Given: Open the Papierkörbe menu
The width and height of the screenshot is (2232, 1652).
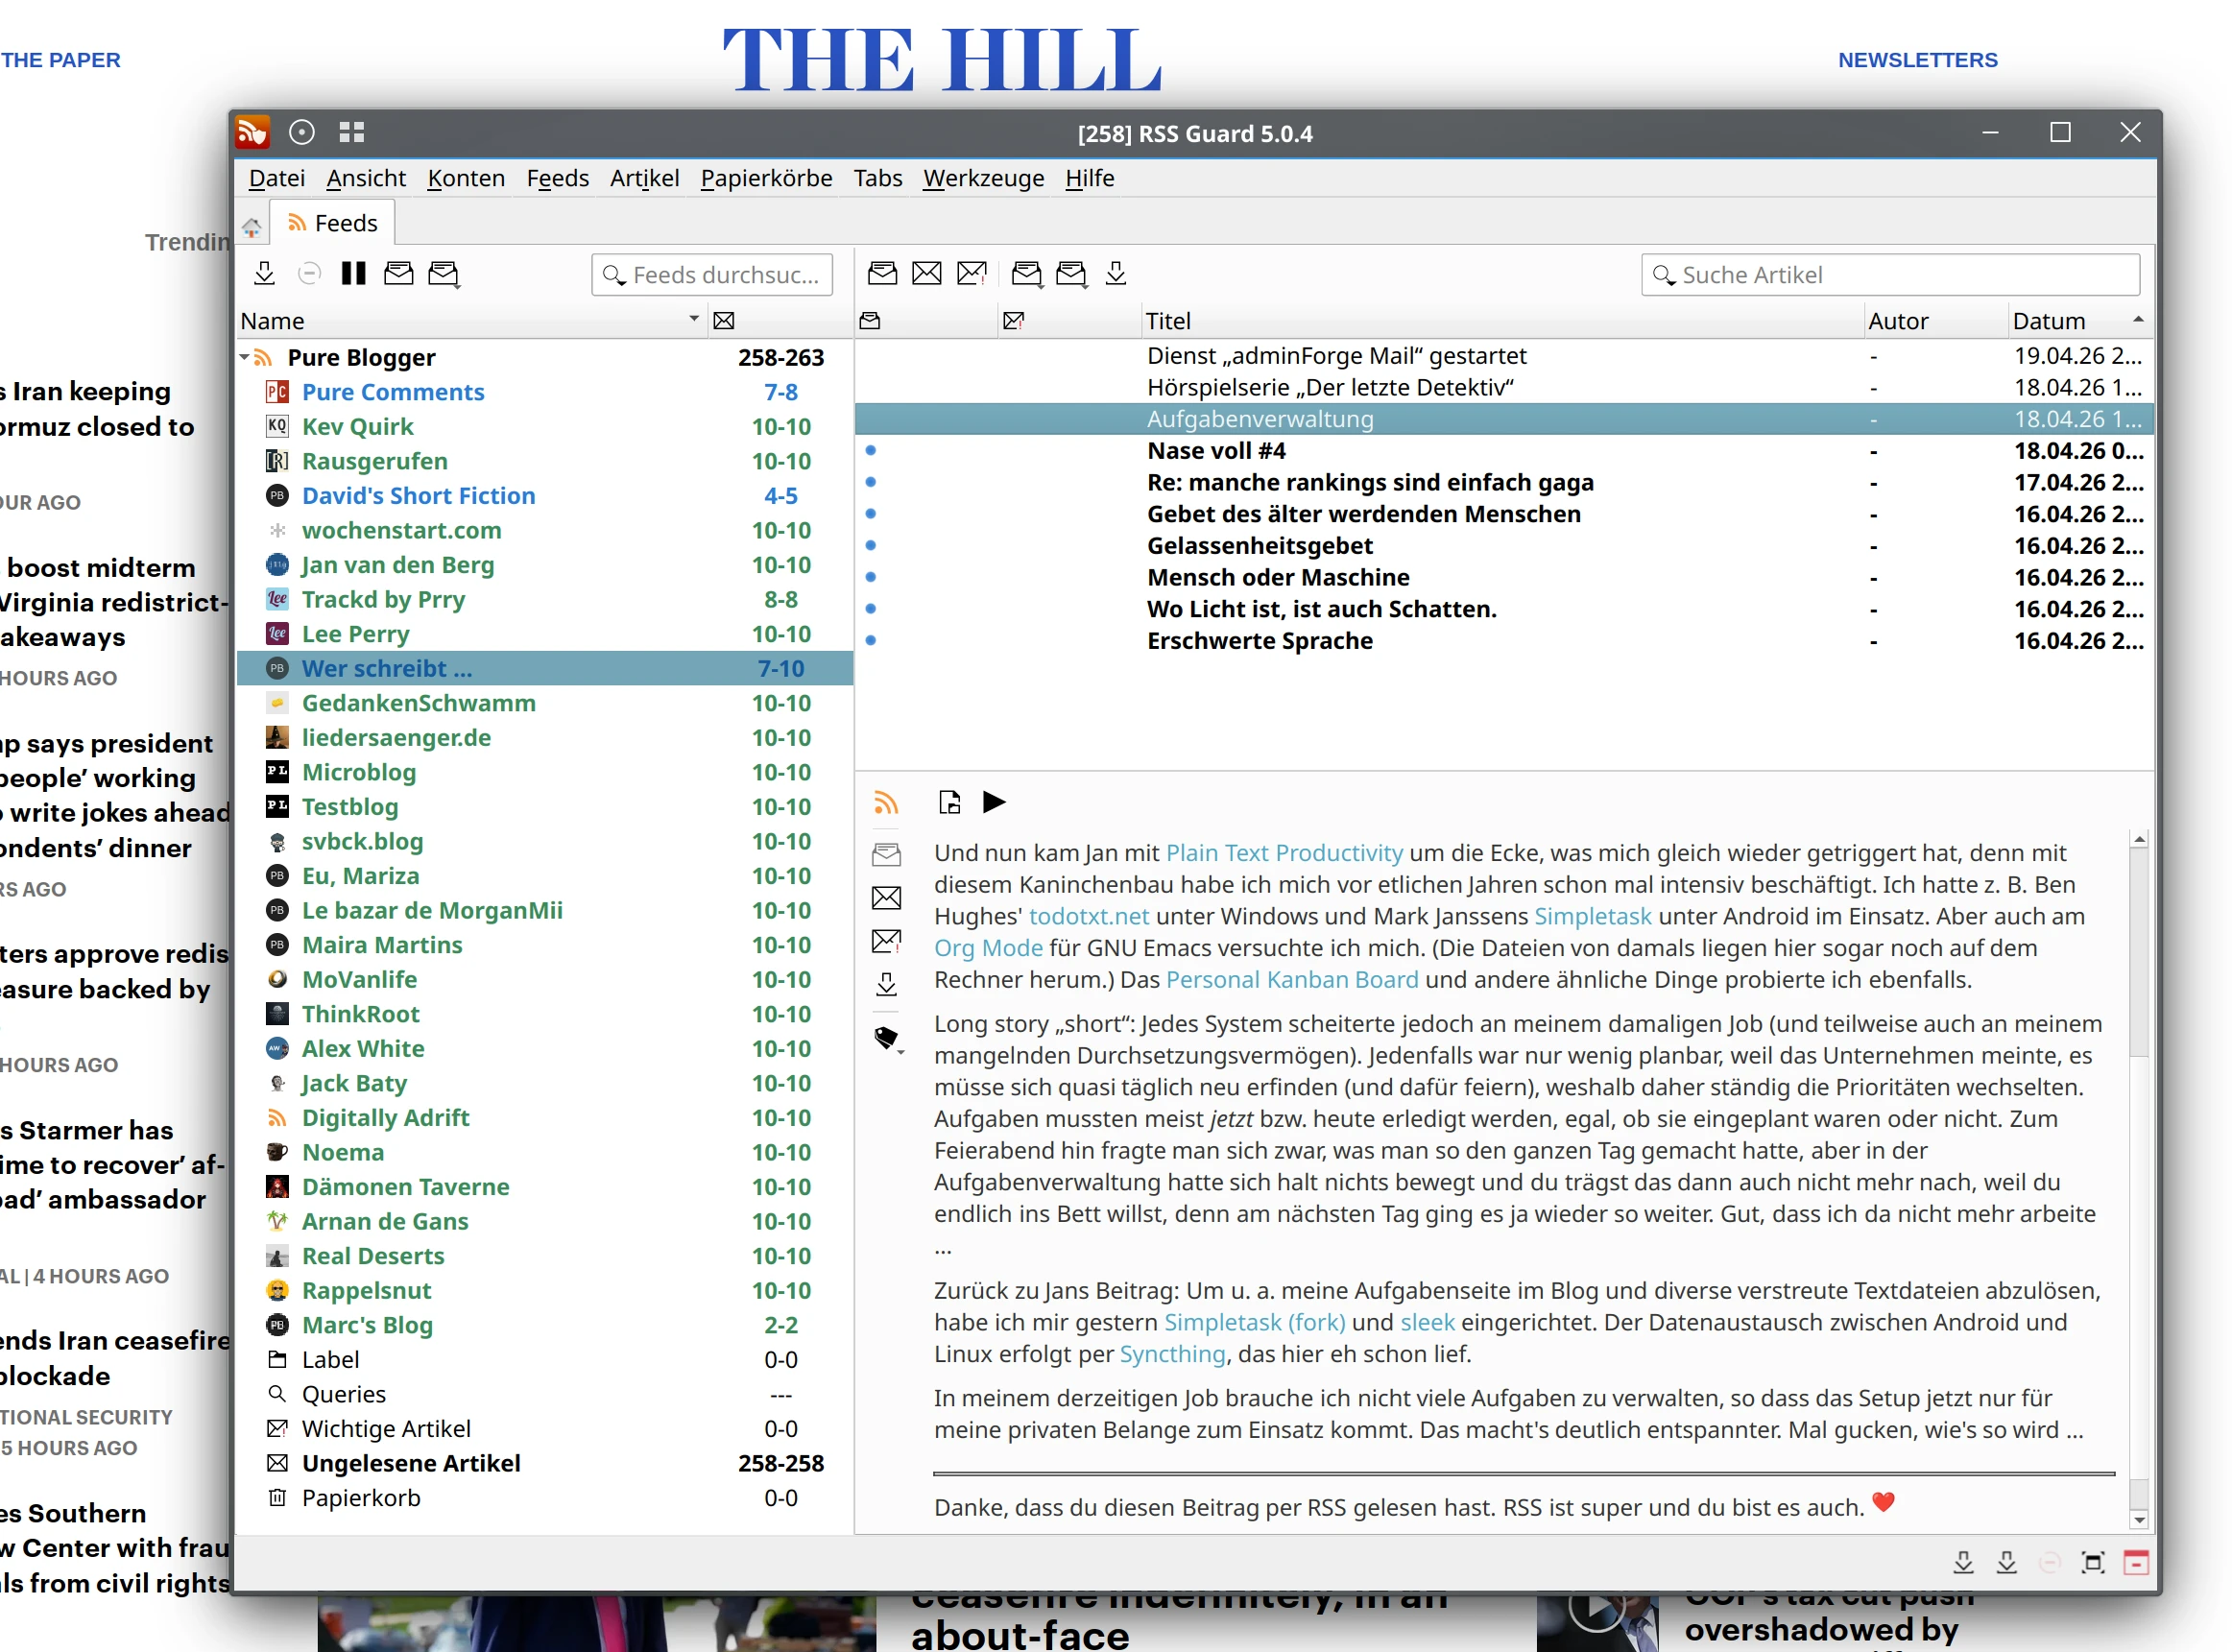Looking at the screenshot, I should coord(766,178).
